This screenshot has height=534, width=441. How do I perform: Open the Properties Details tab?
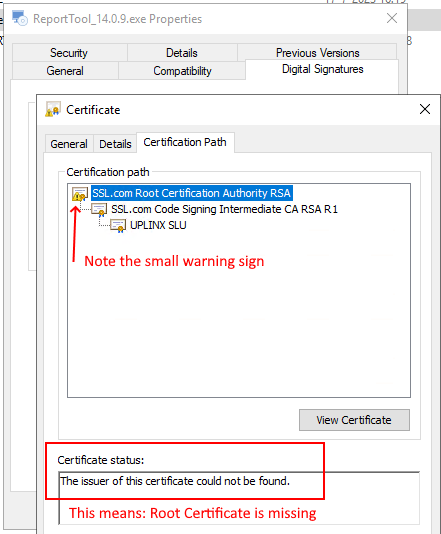click(182, 53)
